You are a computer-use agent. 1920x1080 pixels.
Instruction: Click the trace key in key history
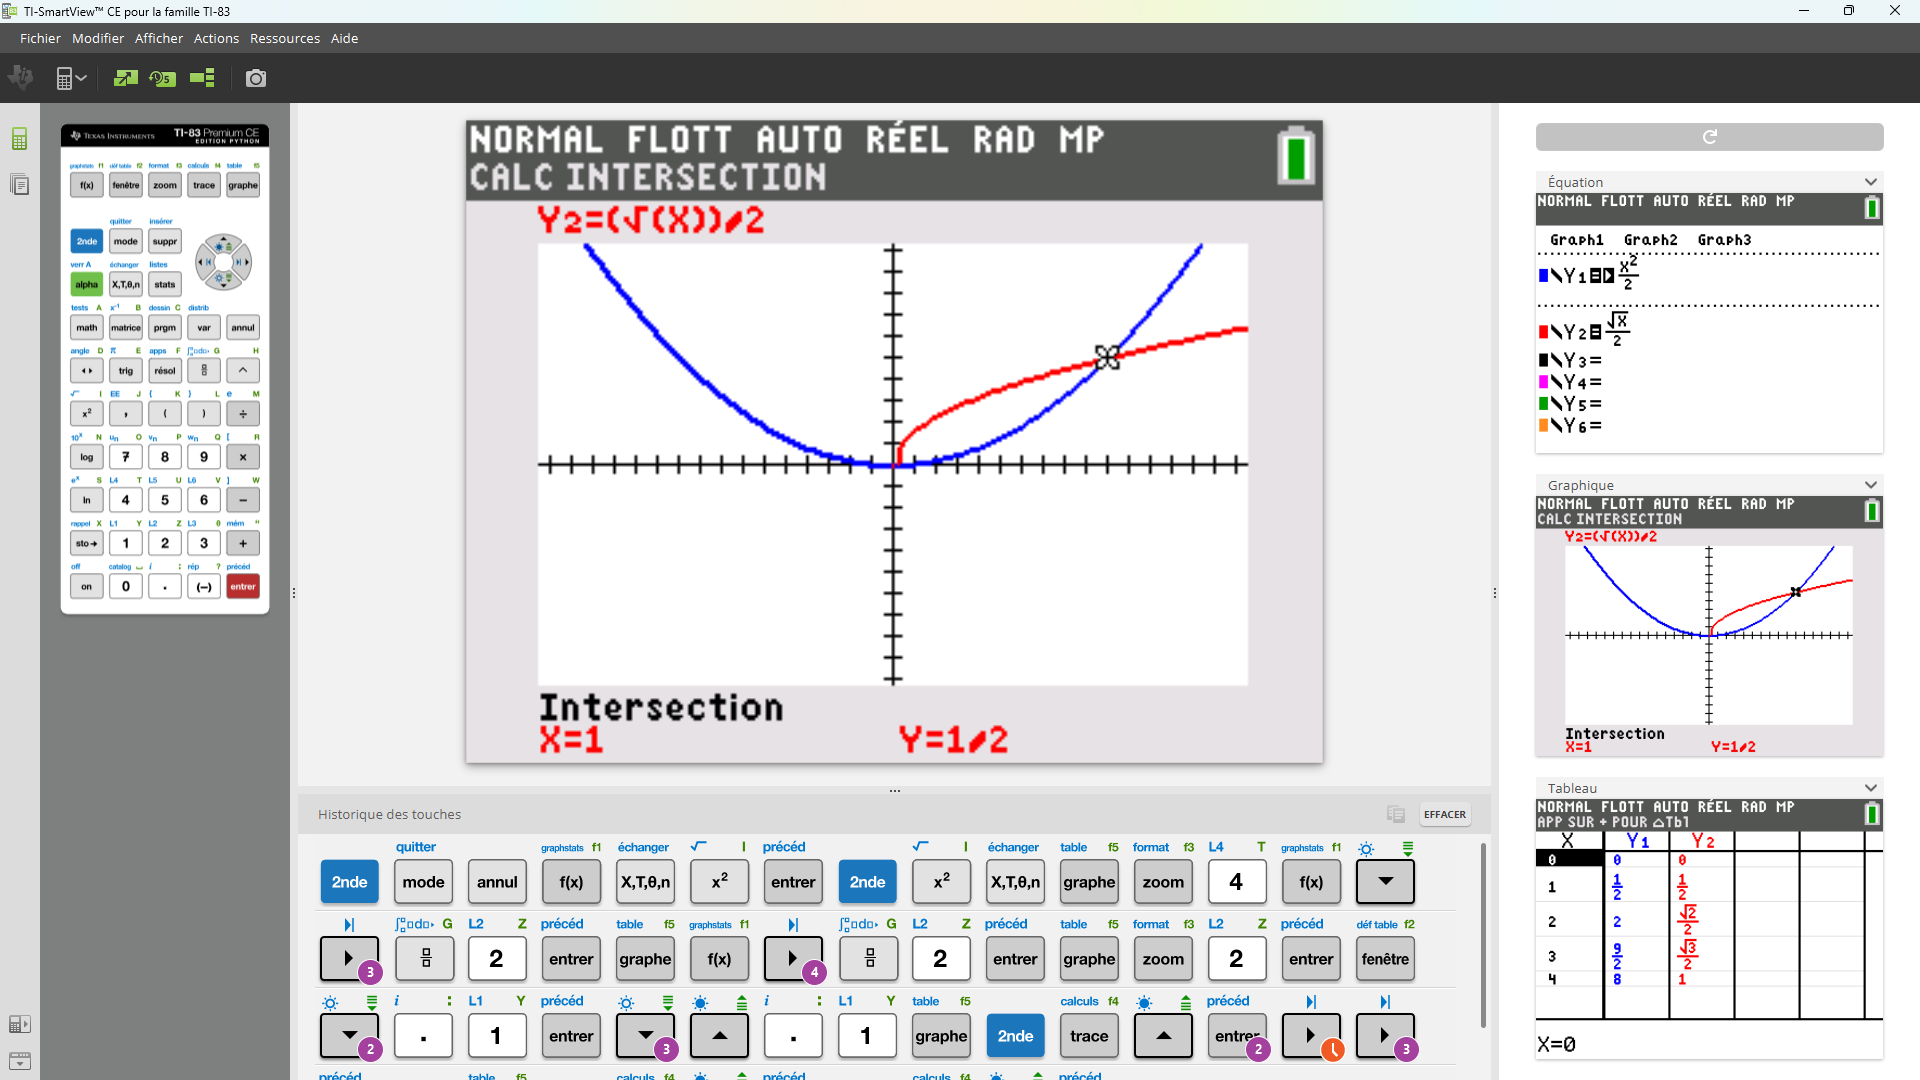[1089, 1036]
